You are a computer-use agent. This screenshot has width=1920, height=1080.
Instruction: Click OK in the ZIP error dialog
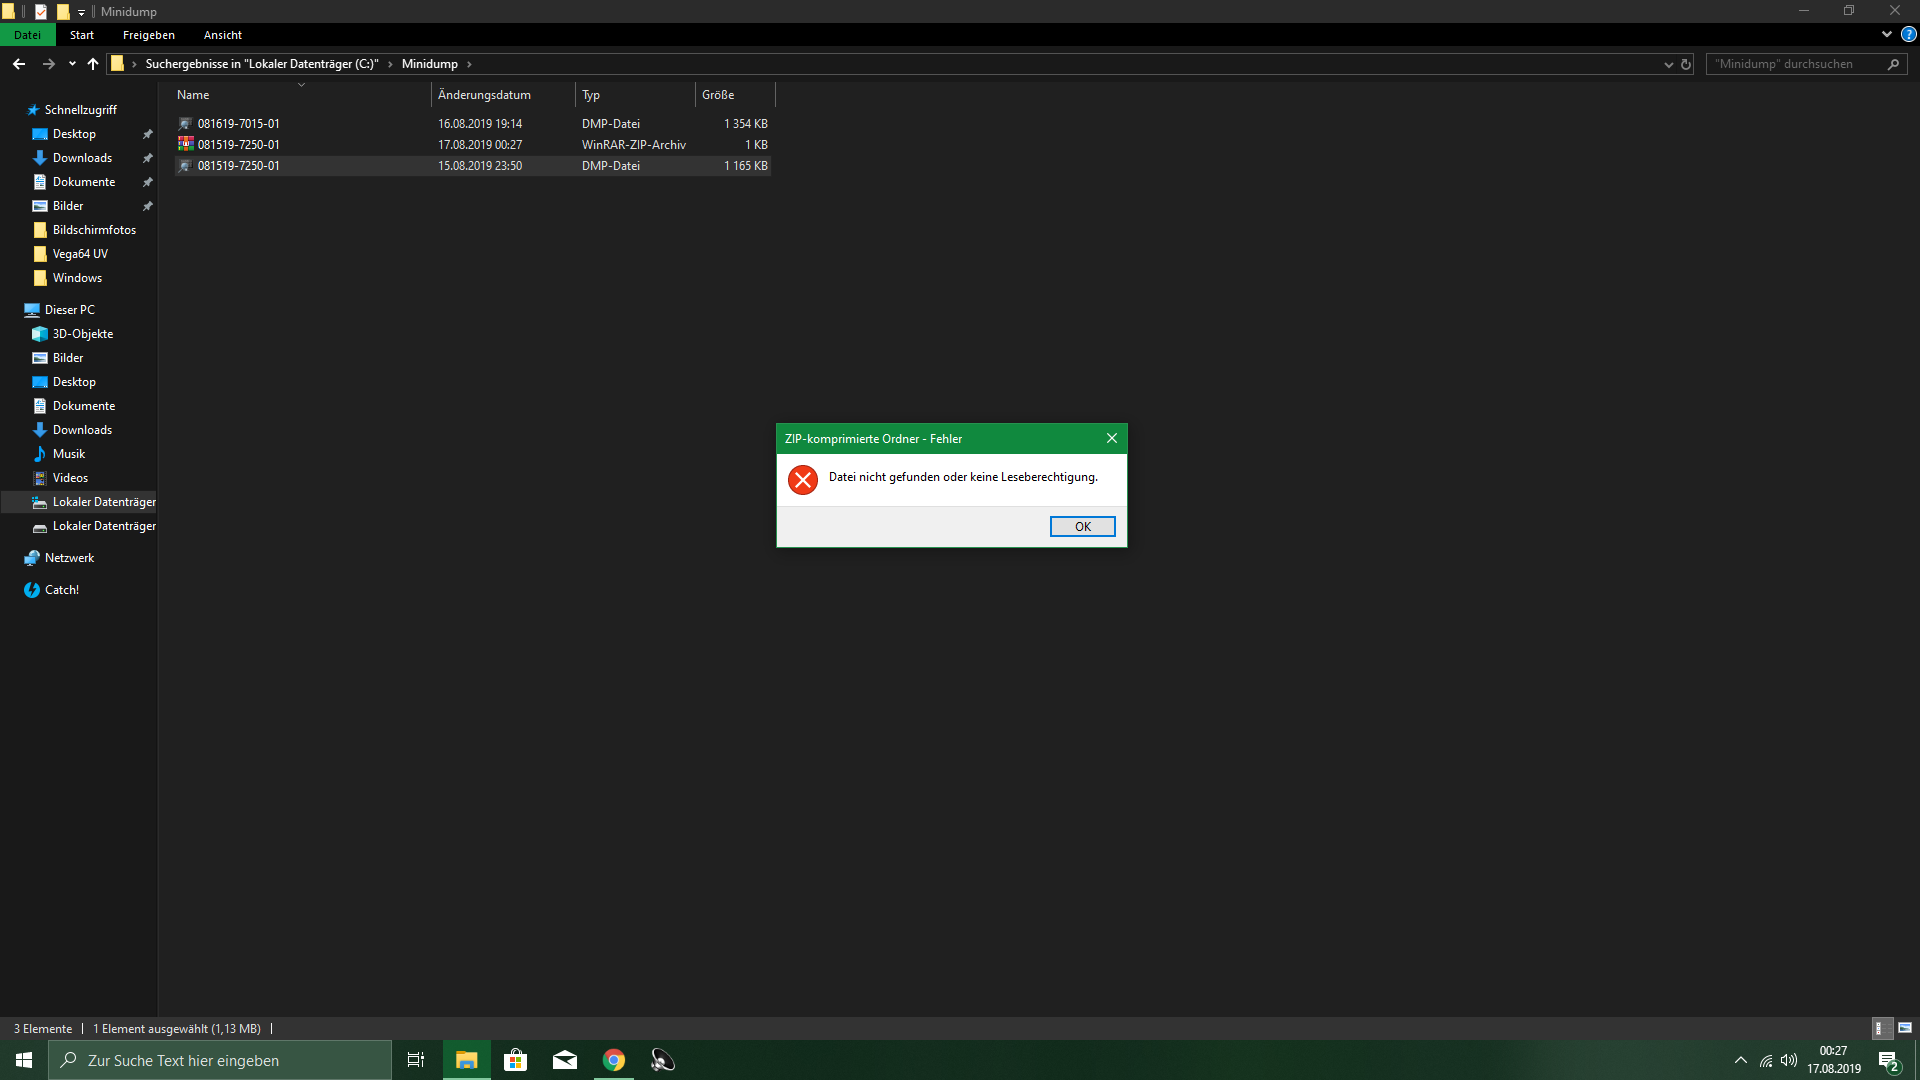(x=1082, y=527)
